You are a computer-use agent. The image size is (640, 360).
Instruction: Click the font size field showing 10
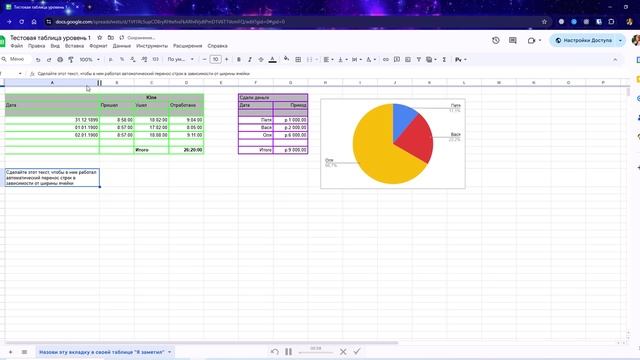pos(216,60)
